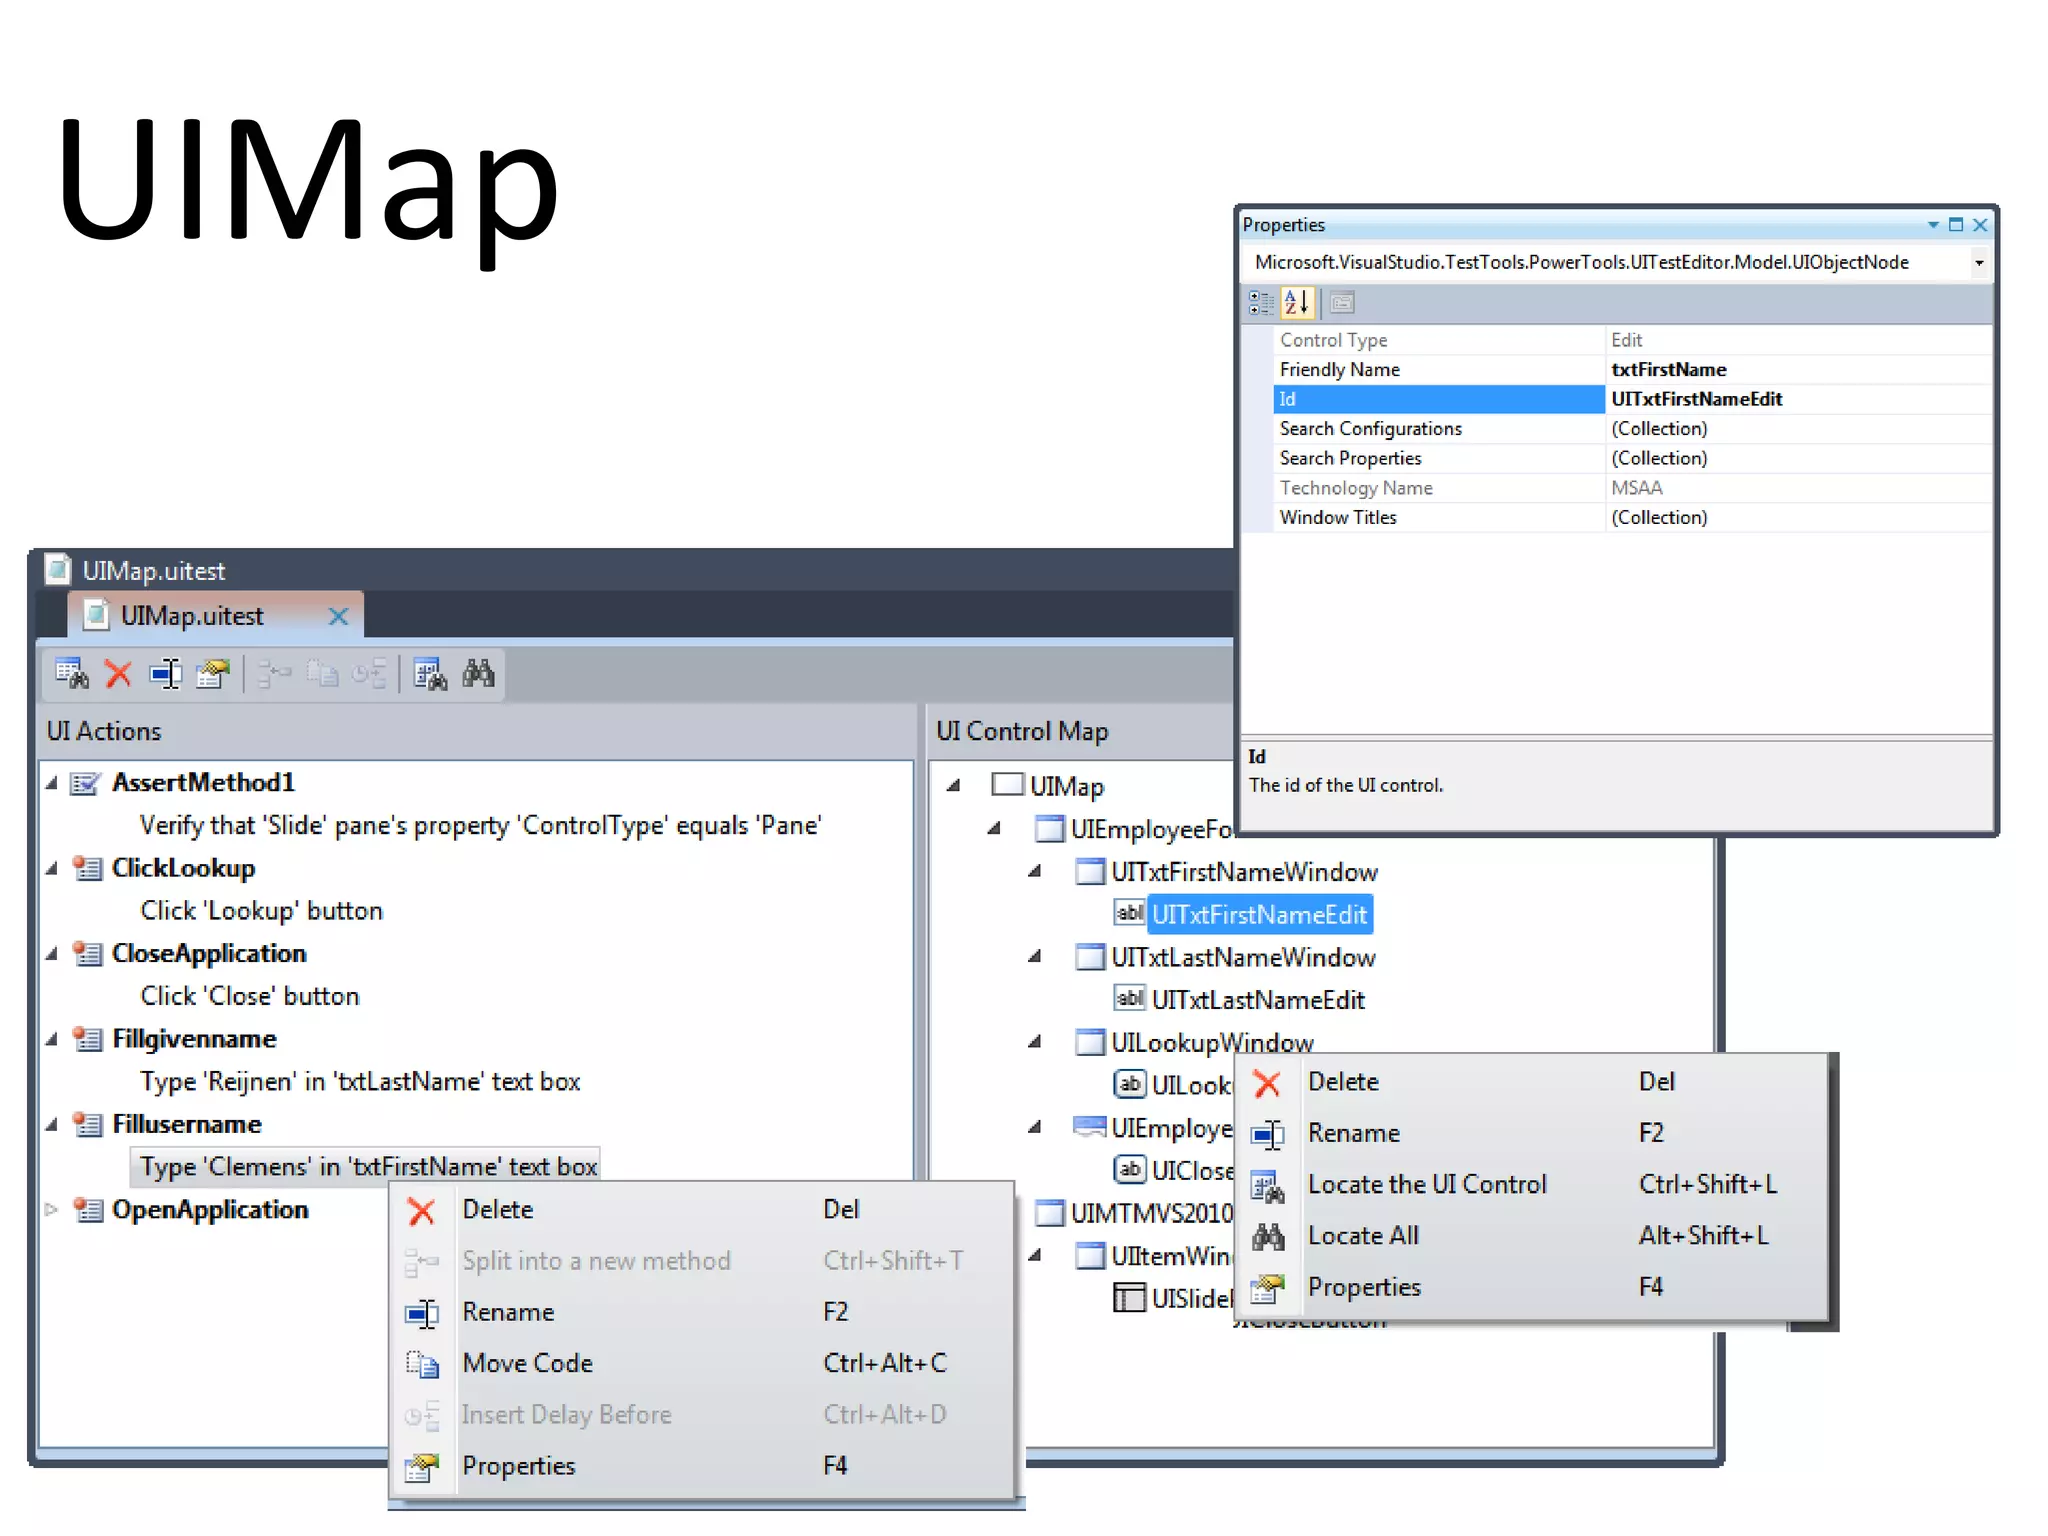Choose Move Code from the context menu
The width and height of the screenshot is (2048, 1536).
pyautogui.click(x=527, y=1363)
